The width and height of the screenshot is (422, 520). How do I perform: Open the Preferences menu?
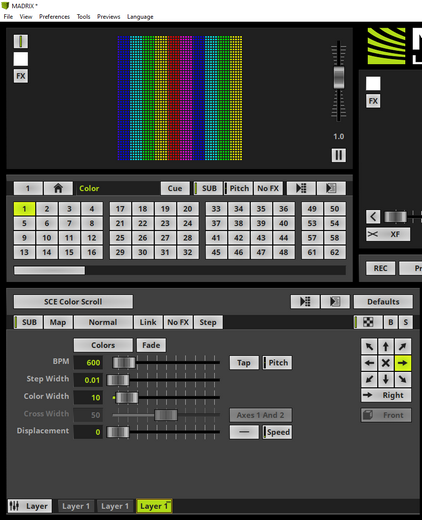(x=54, y=17)
